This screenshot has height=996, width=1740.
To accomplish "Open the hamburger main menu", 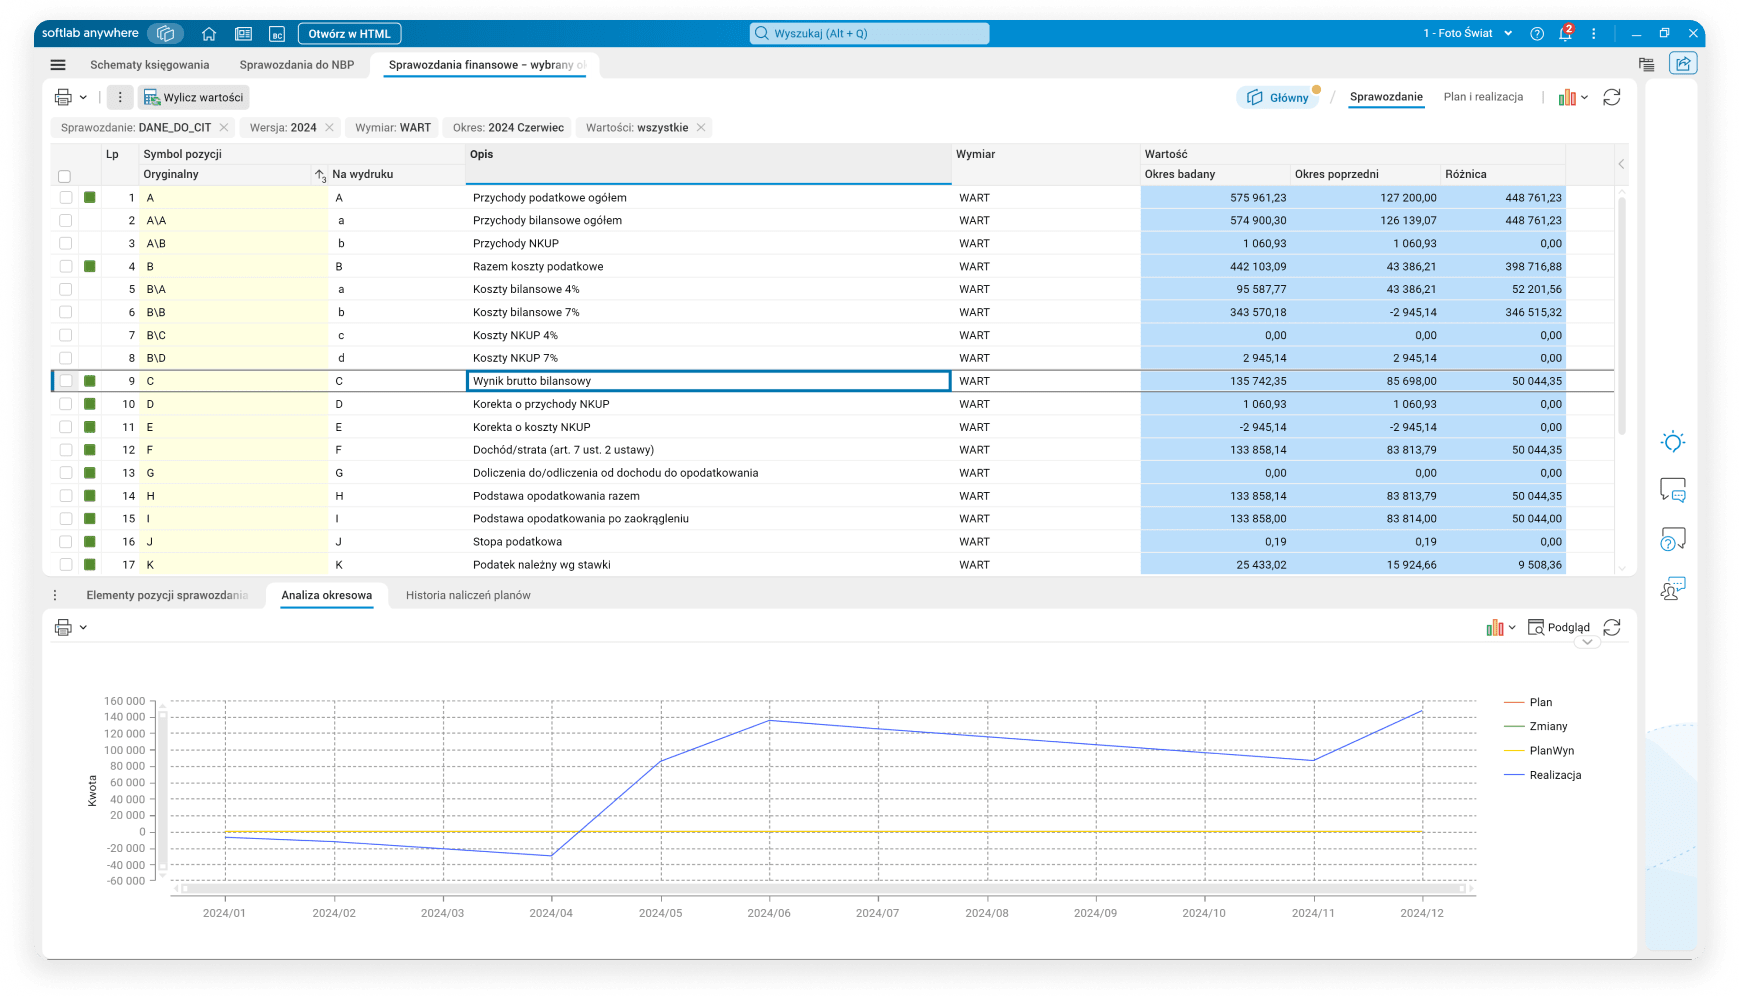I will pos(58,65).
